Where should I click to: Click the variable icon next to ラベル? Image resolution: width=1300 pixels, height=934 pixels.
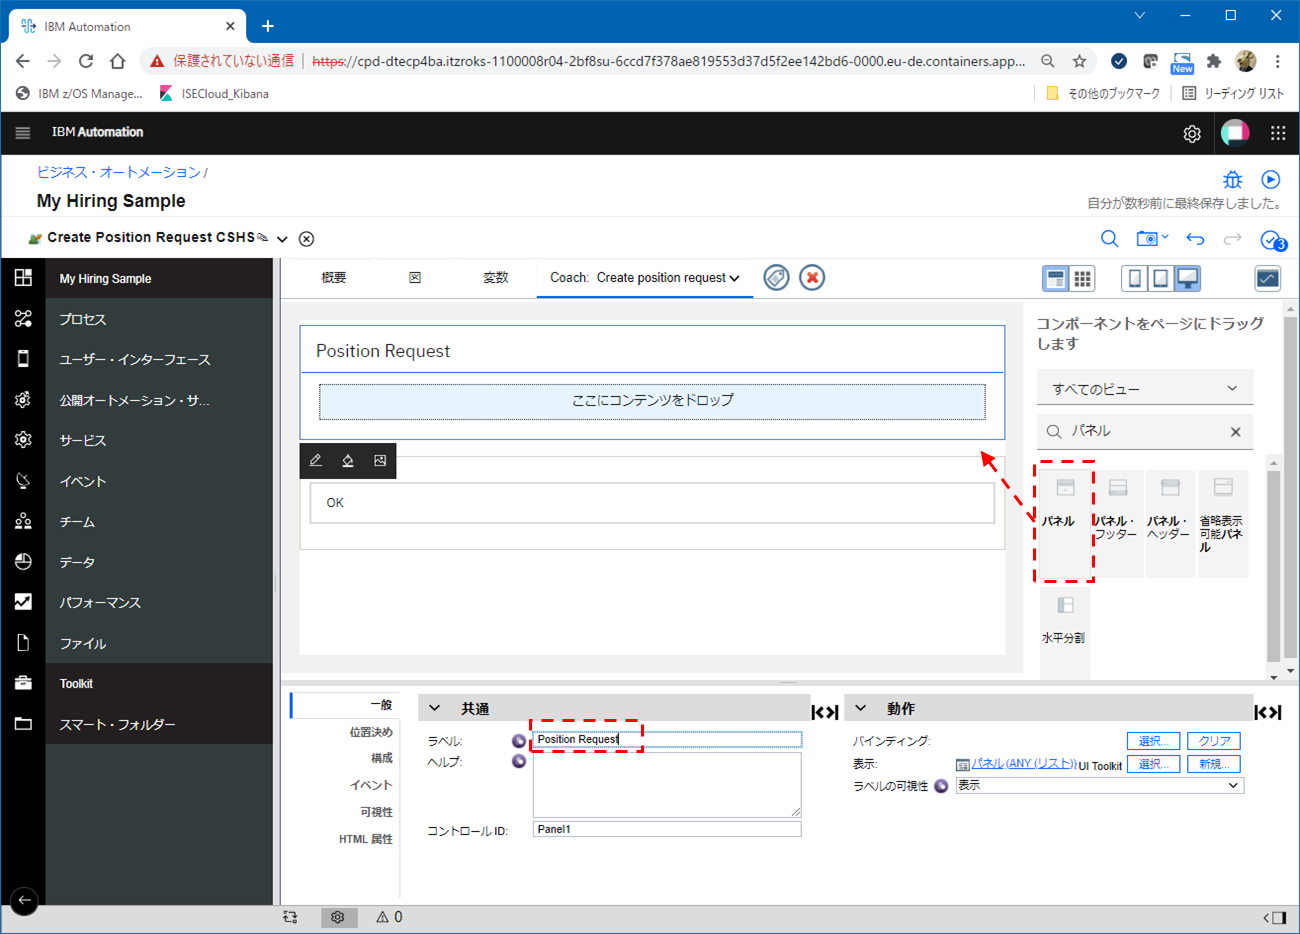[518, 741]
